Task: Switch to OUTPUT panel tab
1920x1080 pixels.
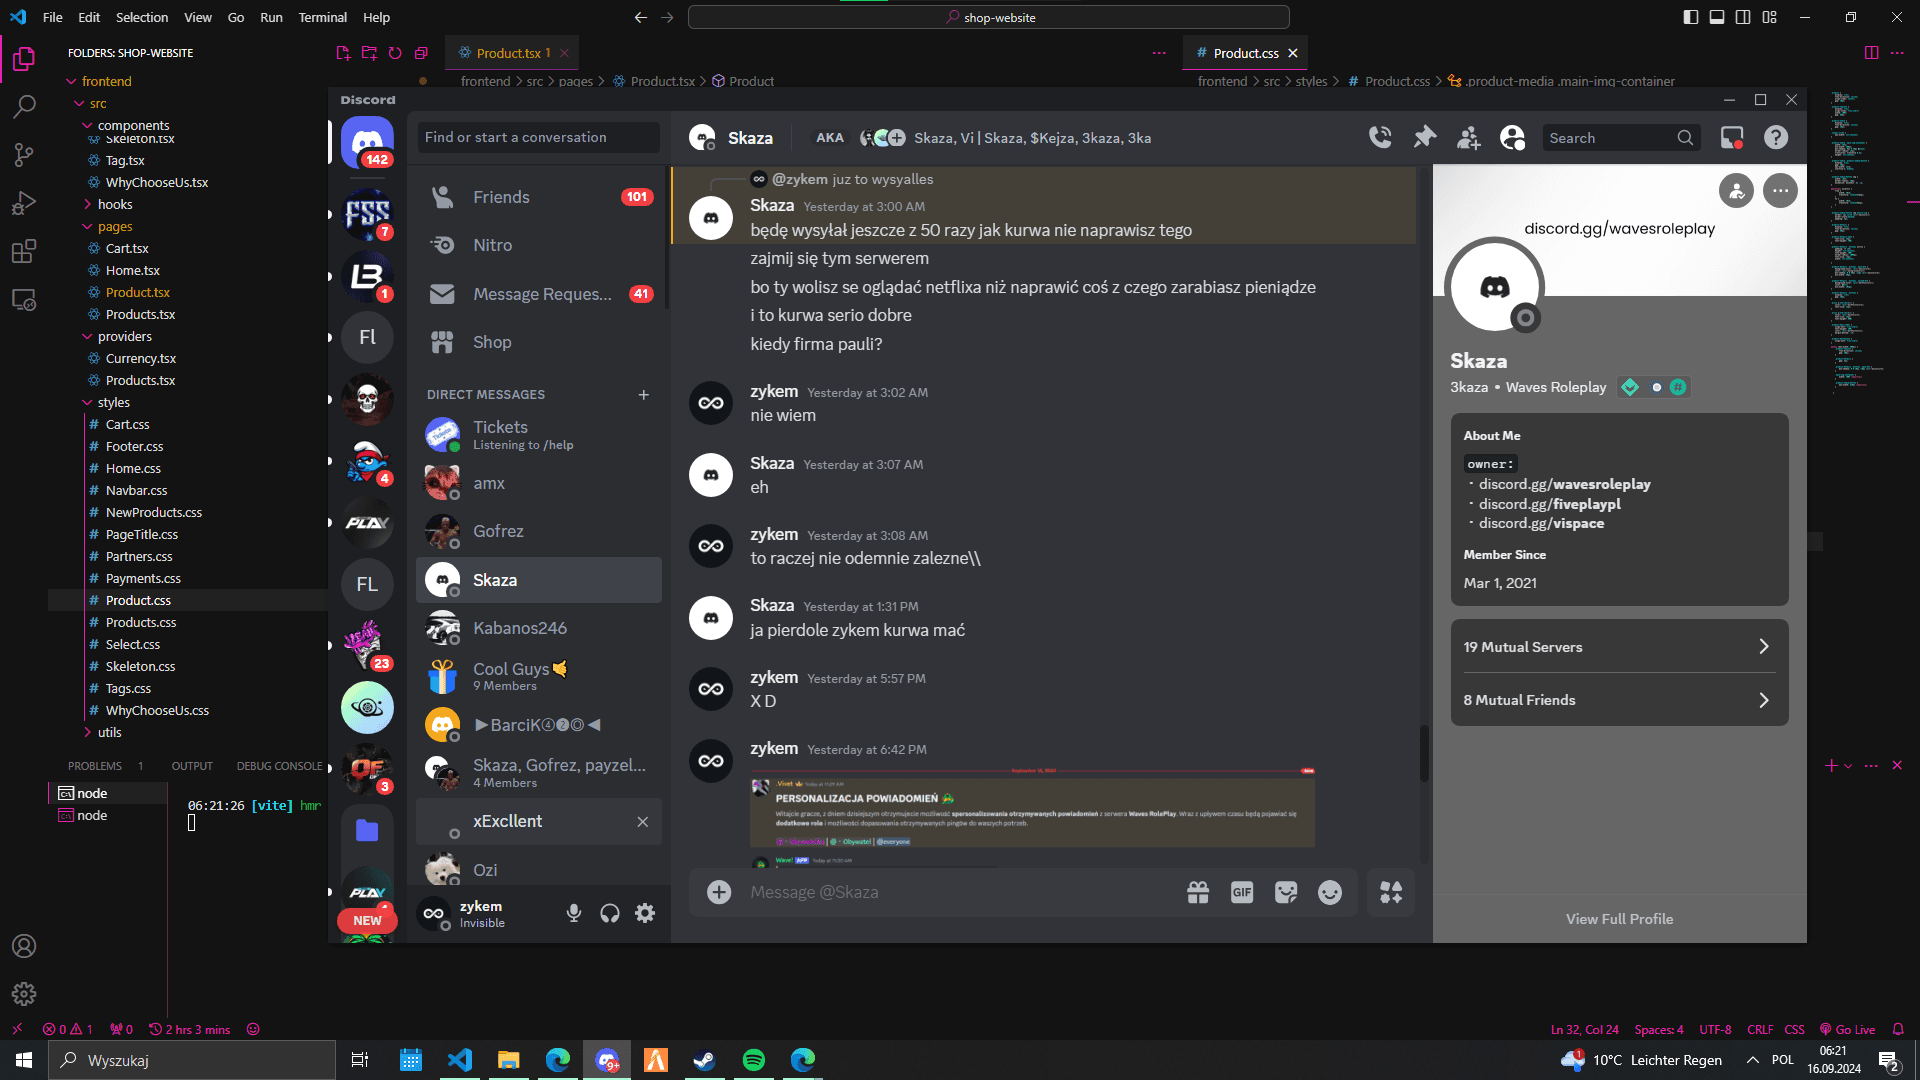Action: [192, 766]
